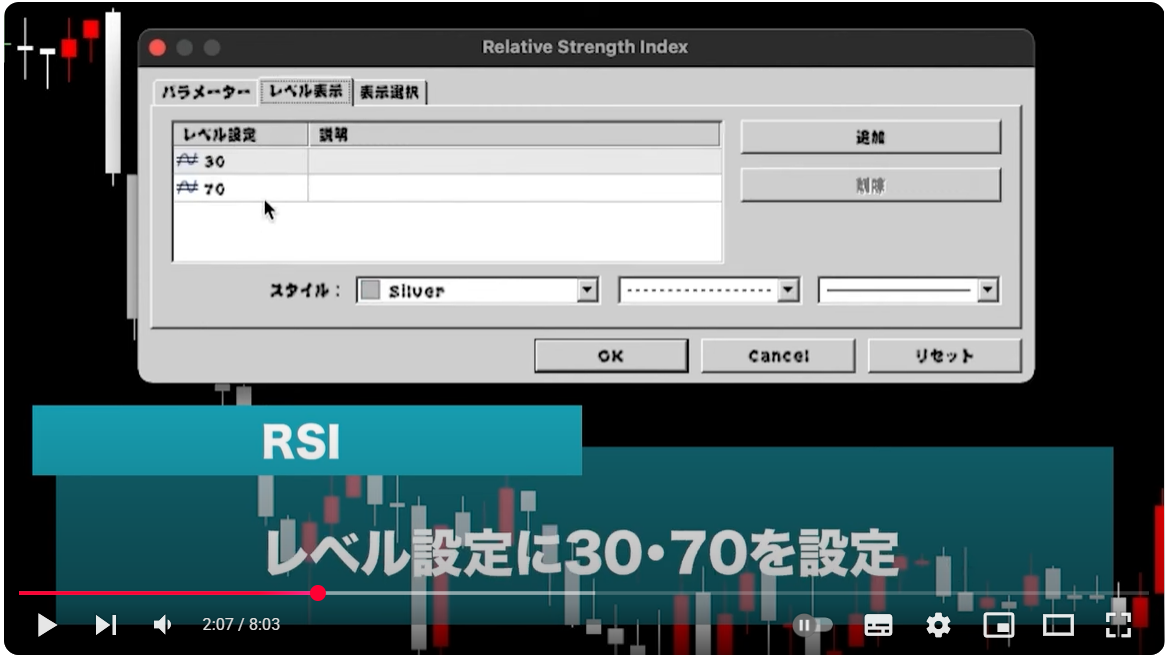
Task: Open the Silver color style dropdown
Action: tap(588, 289)
